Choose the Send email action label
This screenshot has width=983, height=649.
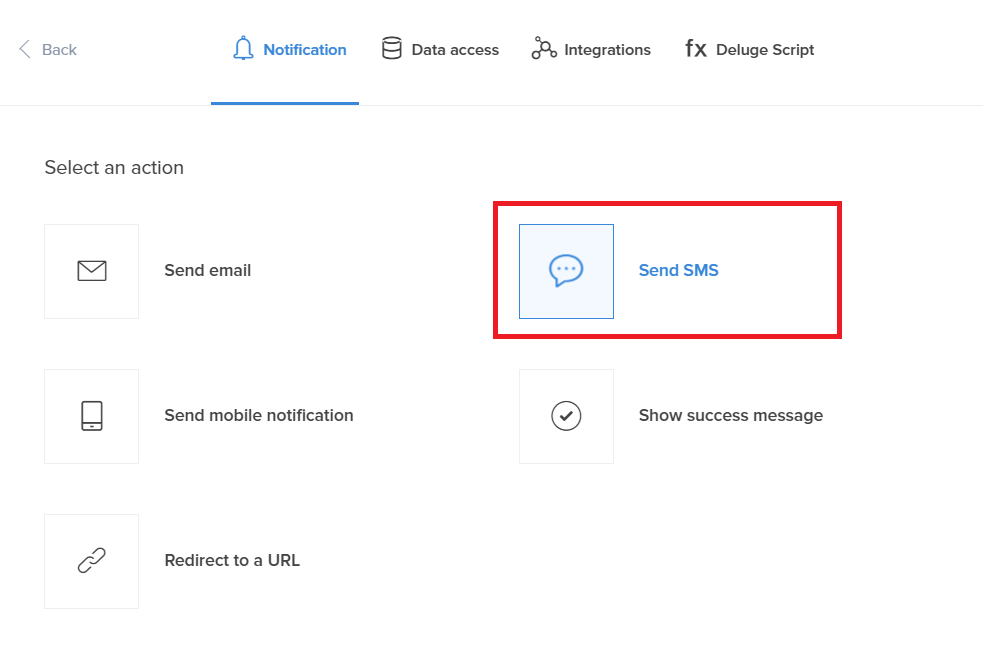point(207,270)
